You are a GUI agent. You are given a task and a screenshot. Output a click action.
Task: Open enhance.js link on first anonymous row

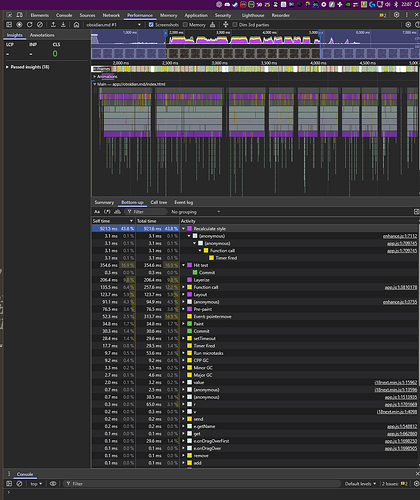(400, 236)
